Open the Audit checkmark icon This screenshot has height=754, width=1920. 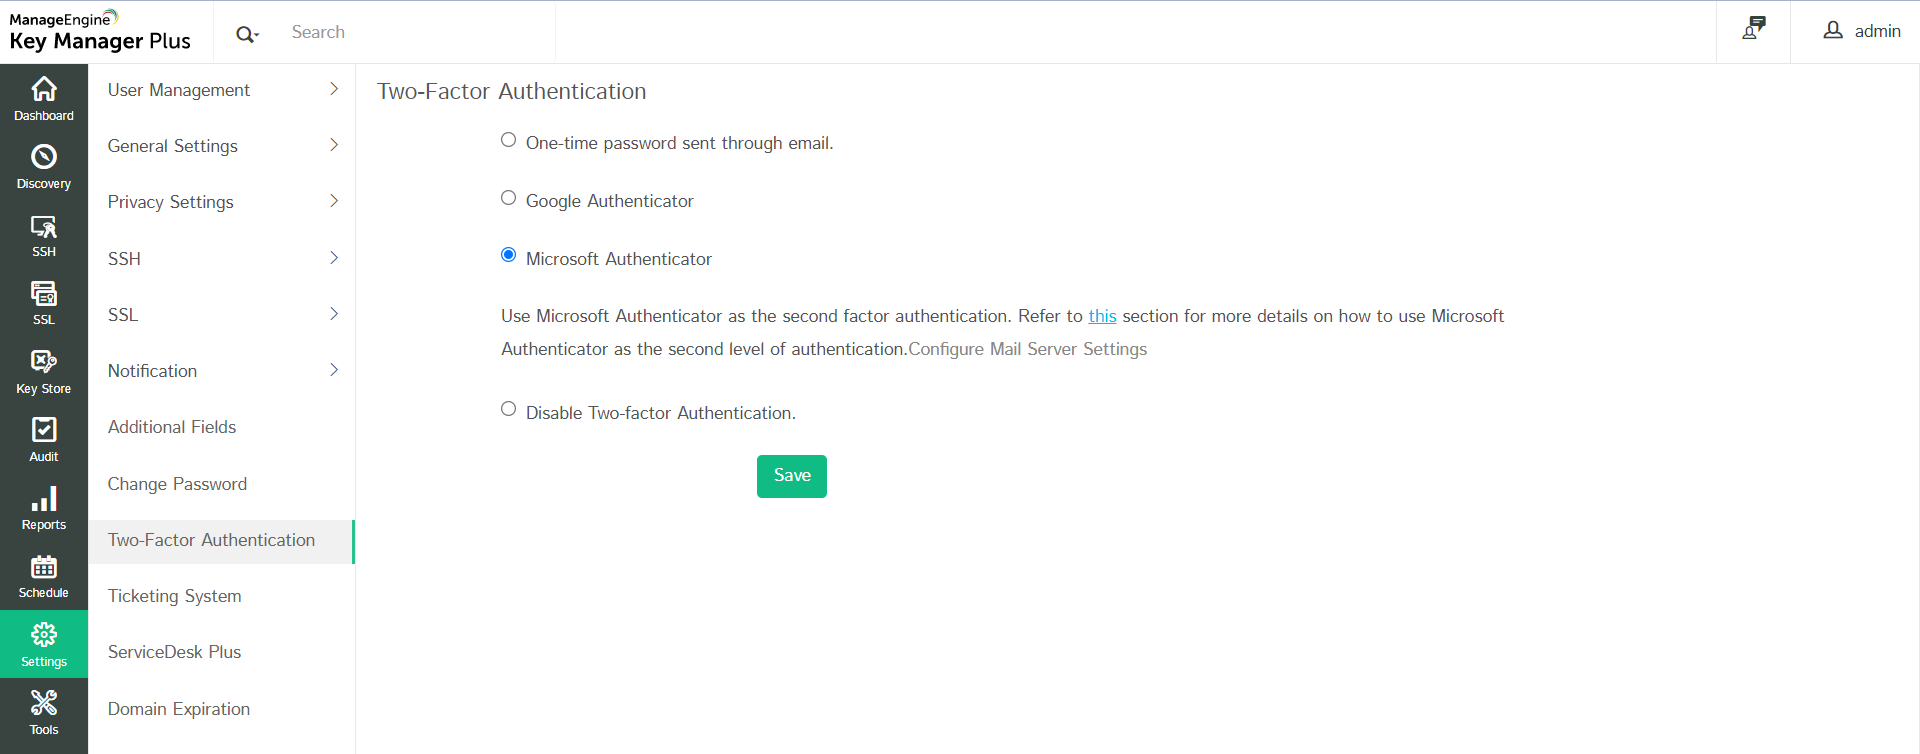tap(44, 439)
